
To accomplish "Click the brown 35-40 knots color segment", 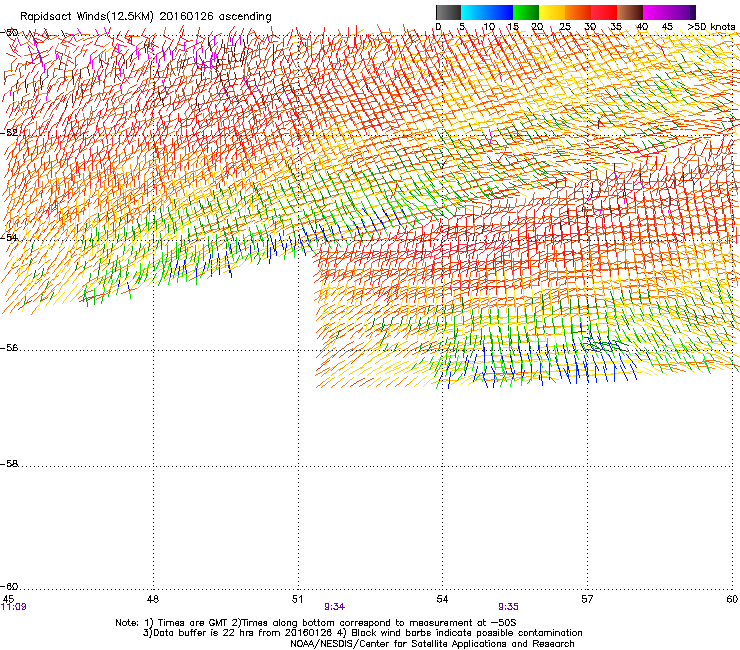I will [630, 12].
